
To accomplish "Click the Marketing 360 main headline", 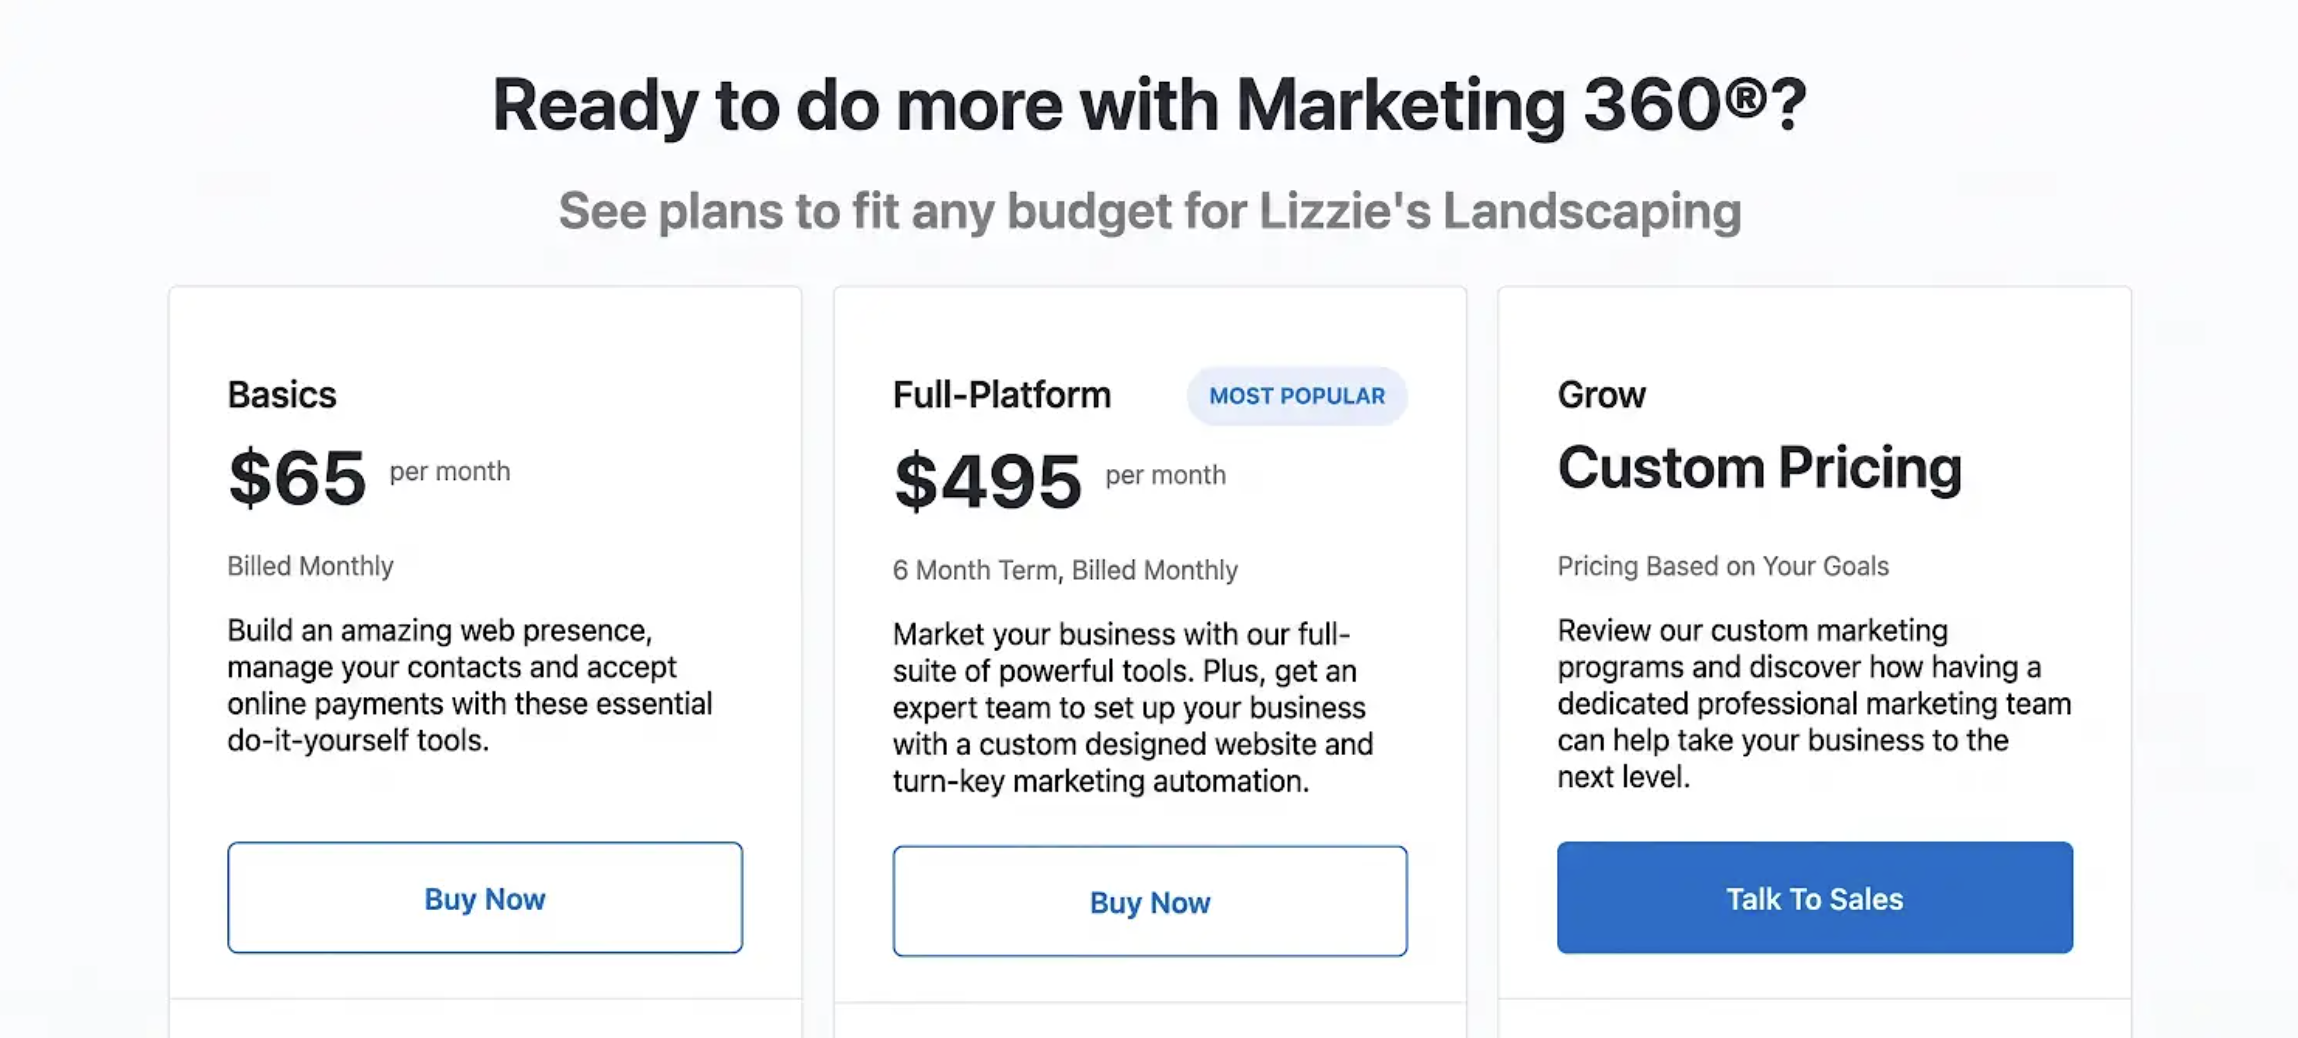I will tap(1149, 105).
